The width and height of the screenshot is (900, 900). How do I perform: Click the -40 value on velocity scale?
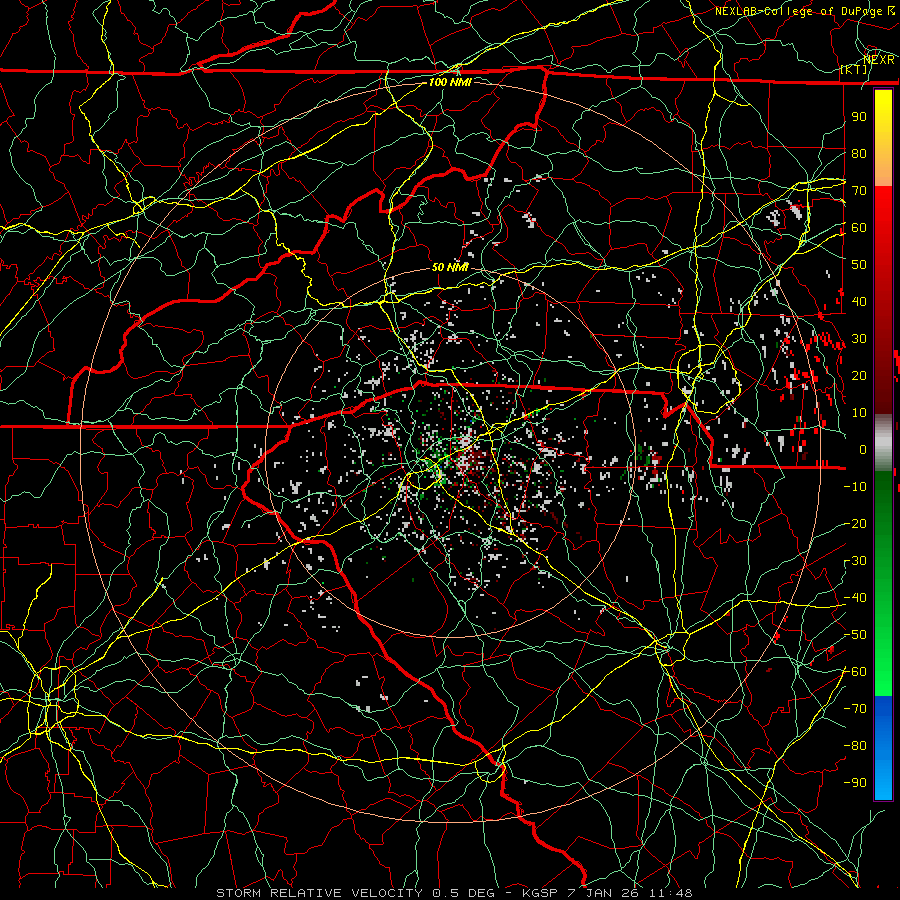(x=855, y=598)
